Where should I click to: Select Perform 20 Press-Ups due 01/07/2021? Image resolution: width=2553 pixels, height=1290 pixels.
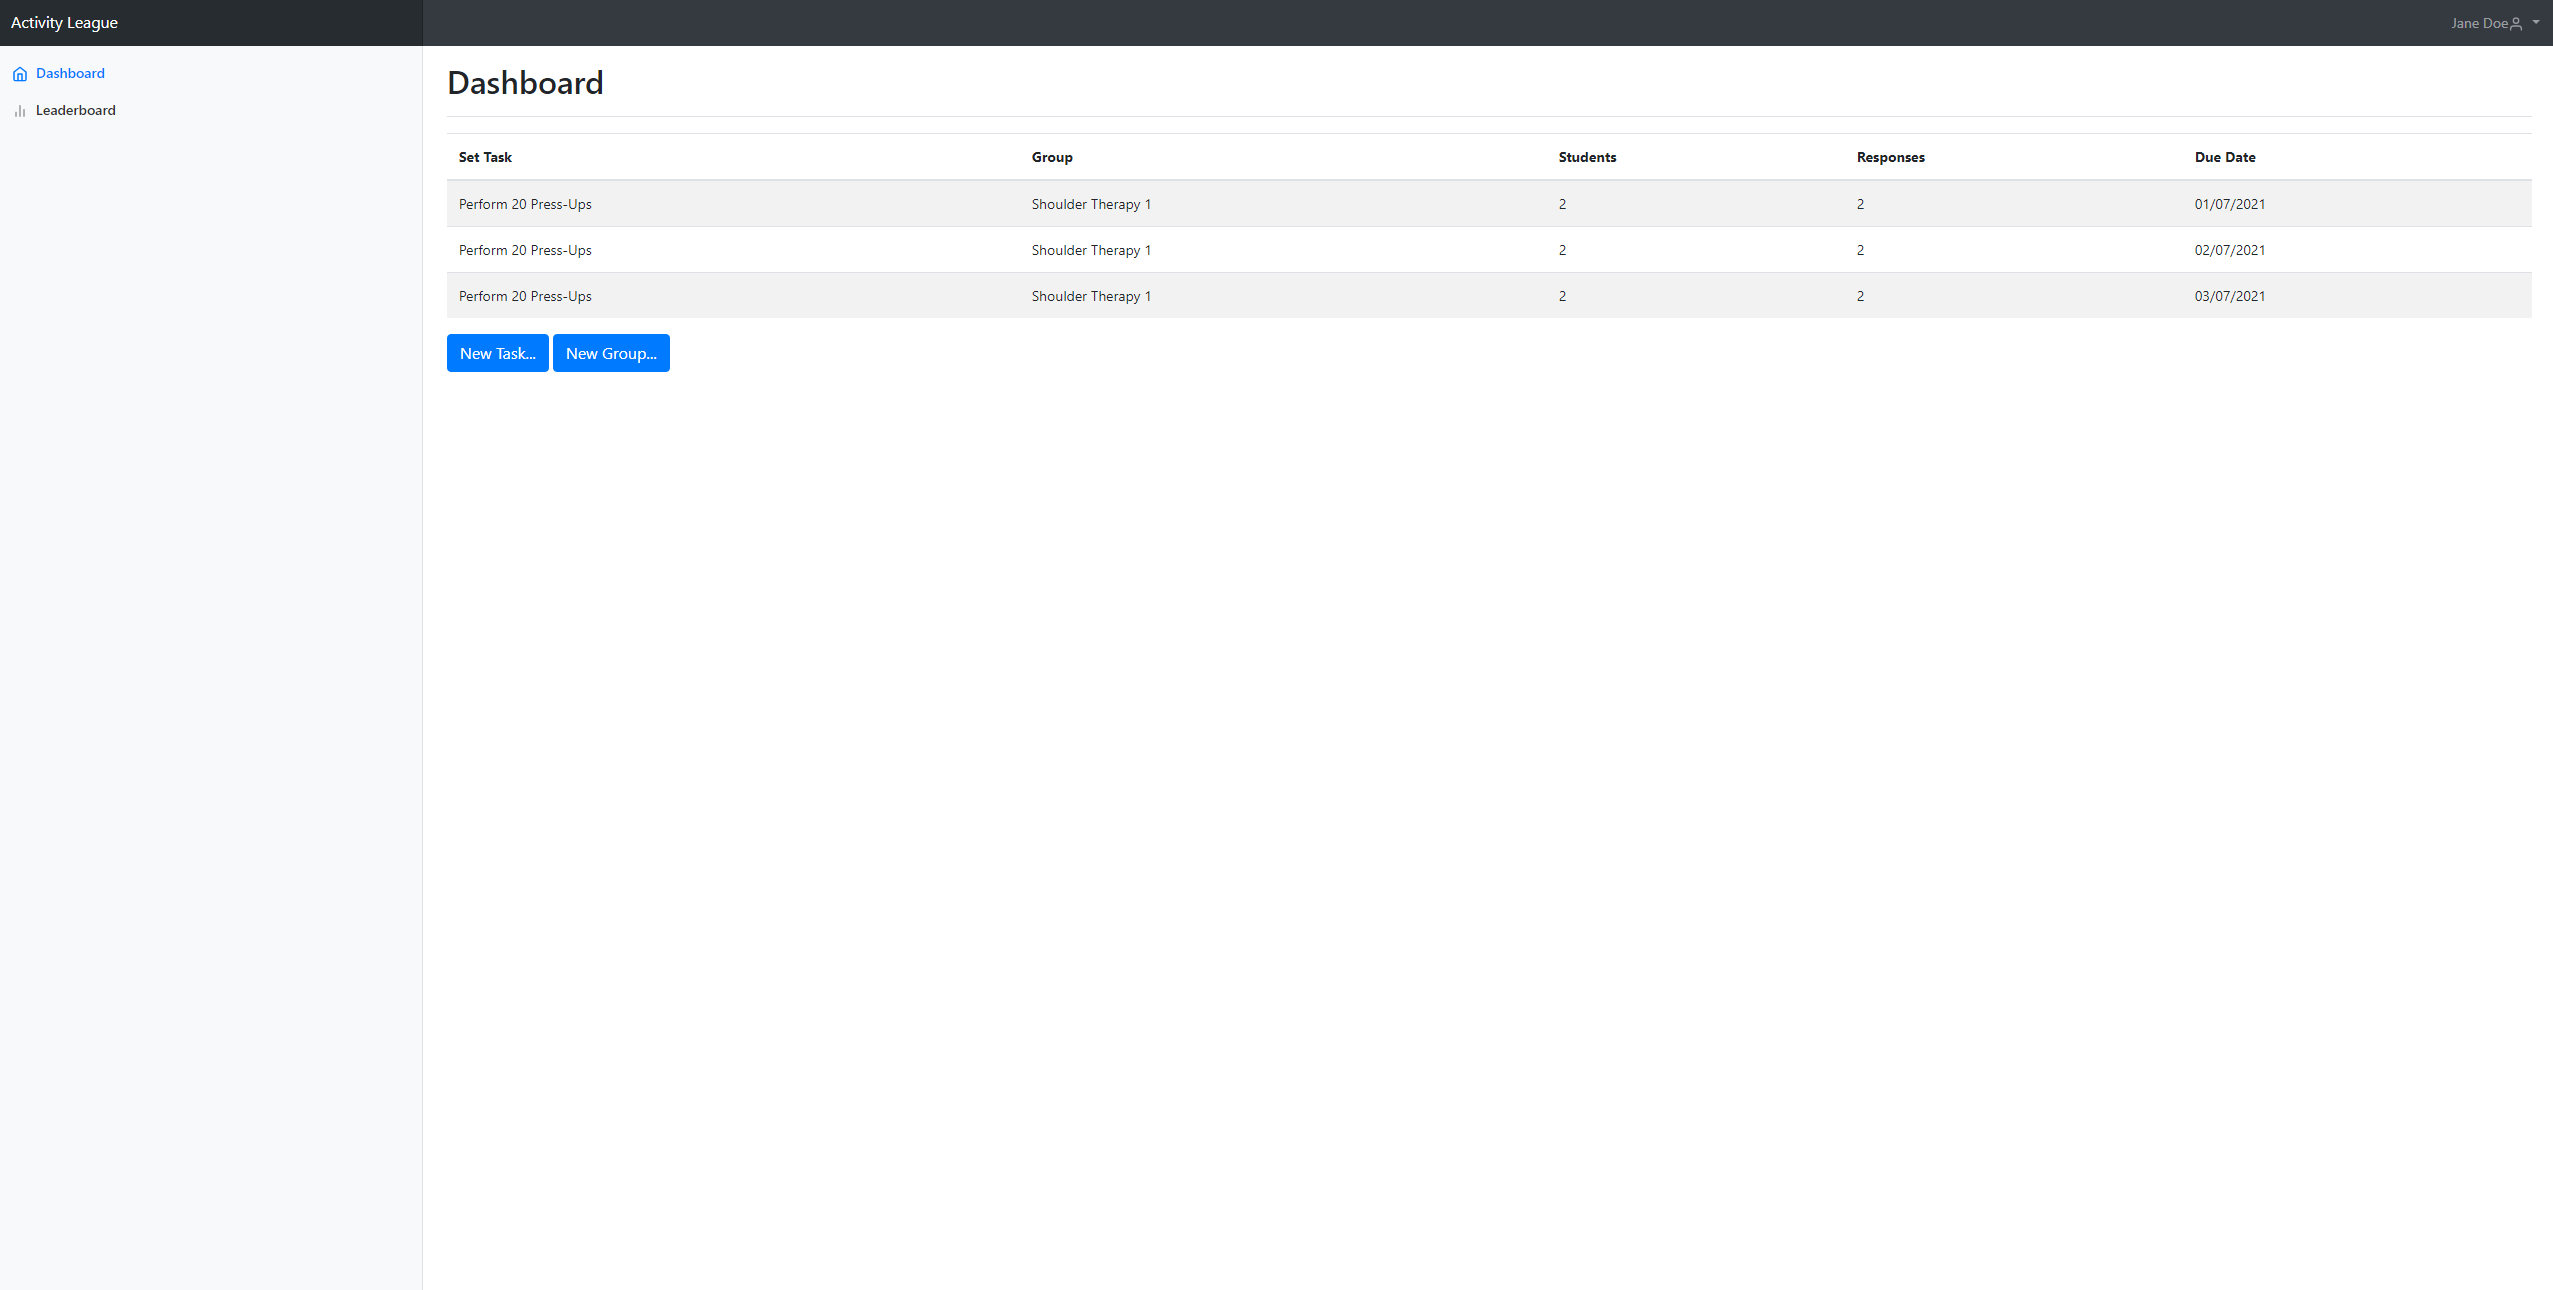[525, 204]
